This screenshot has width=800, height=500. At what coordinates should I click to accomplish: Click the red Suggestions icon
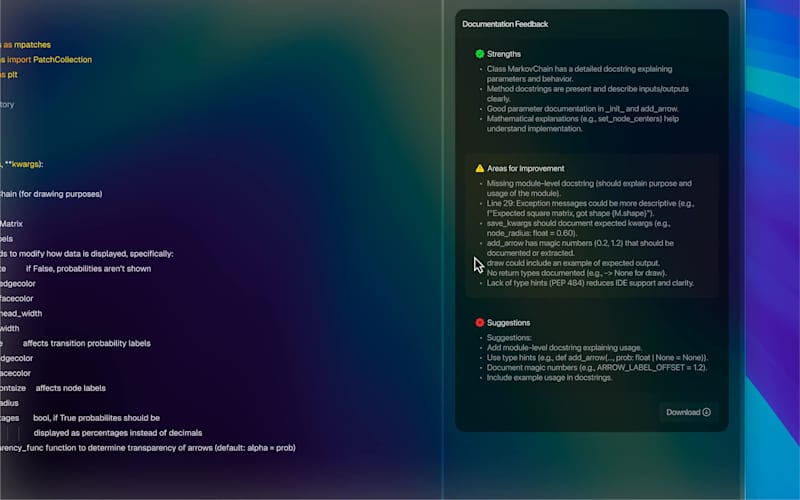[x=480, y=322]
